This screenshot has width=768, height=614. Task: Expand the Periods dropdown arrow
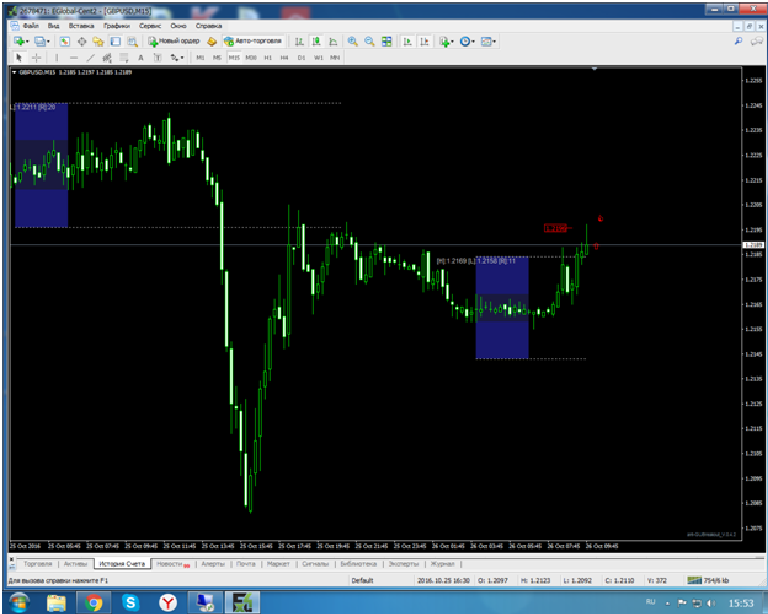coord(473,42)
